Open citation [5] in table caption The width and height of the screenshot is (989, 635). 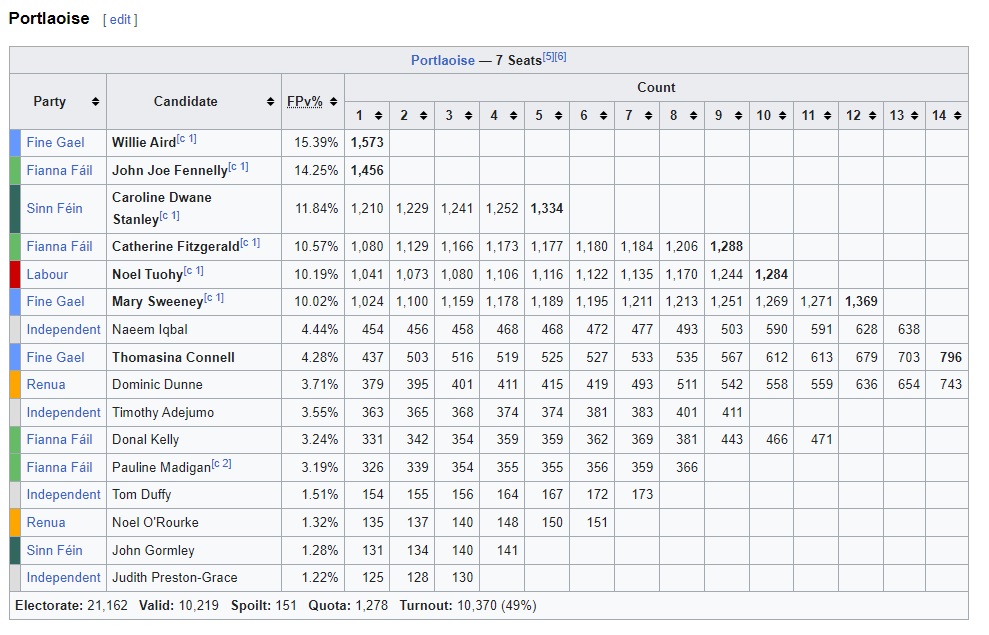(548, 56)
